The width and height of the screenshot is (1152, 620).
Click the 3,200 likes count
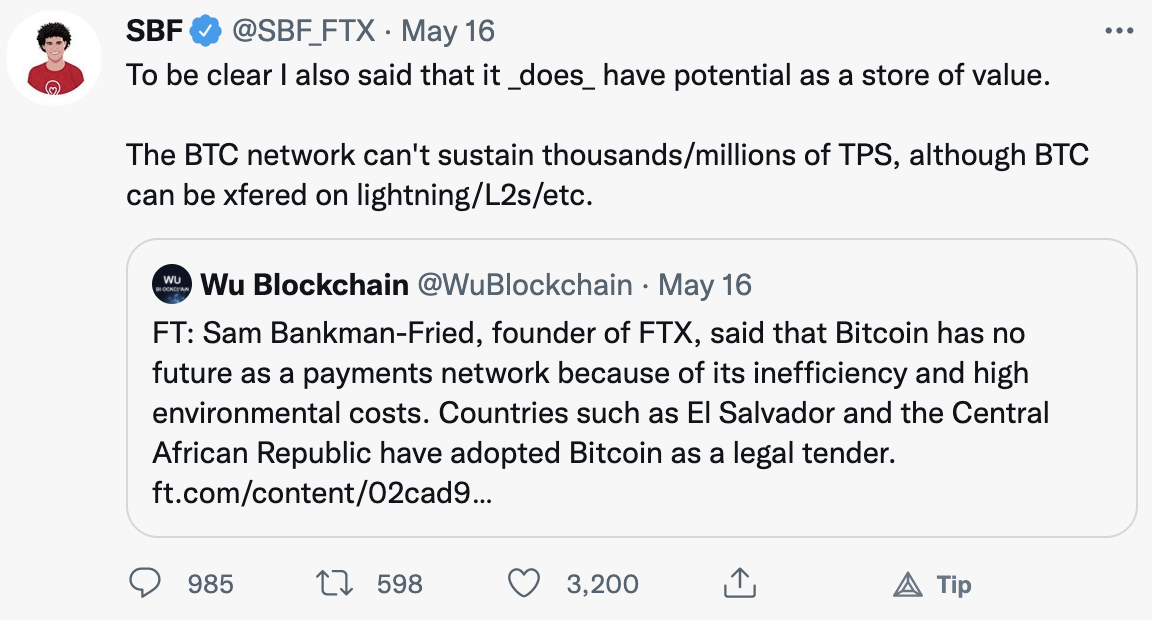point(602,584)
